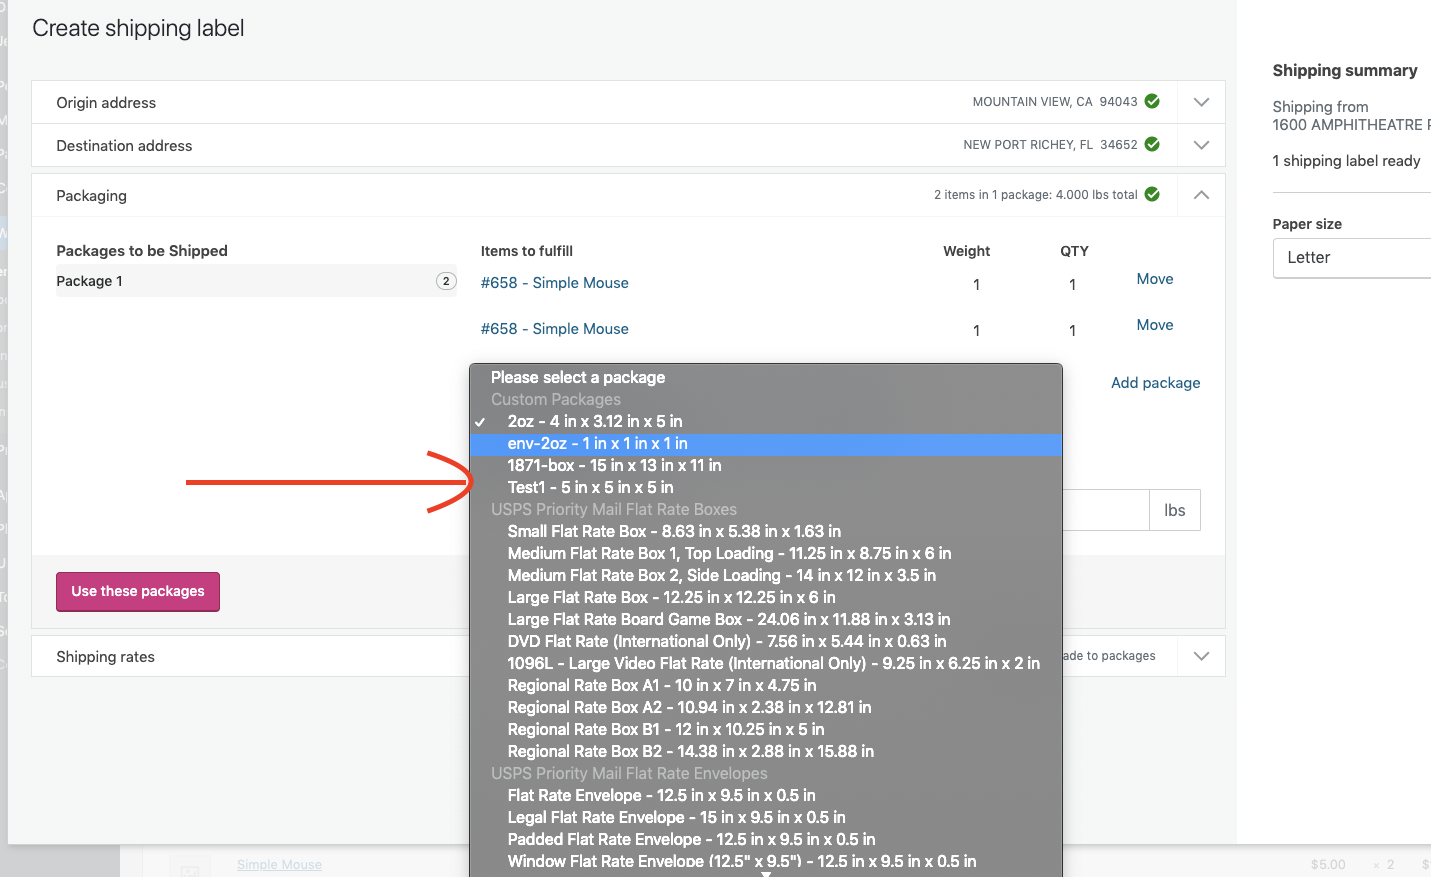Click the Please select a package header option

point(766,377)
